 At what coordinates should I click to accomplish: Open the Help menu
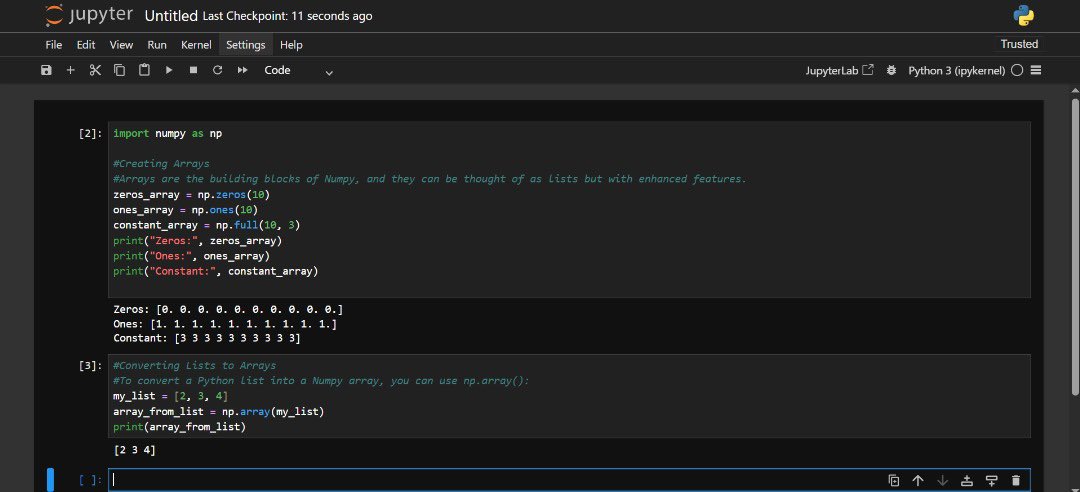(x=291, y=45)
